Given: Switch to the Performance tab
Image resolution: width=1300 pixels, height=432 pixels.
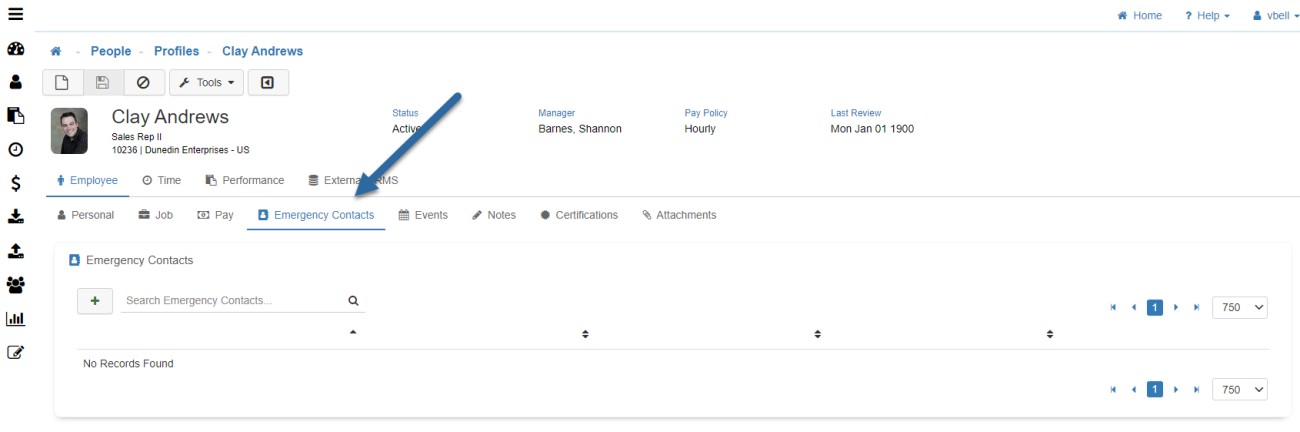Looking at the screenshot, I should click(x=245, y=180).
